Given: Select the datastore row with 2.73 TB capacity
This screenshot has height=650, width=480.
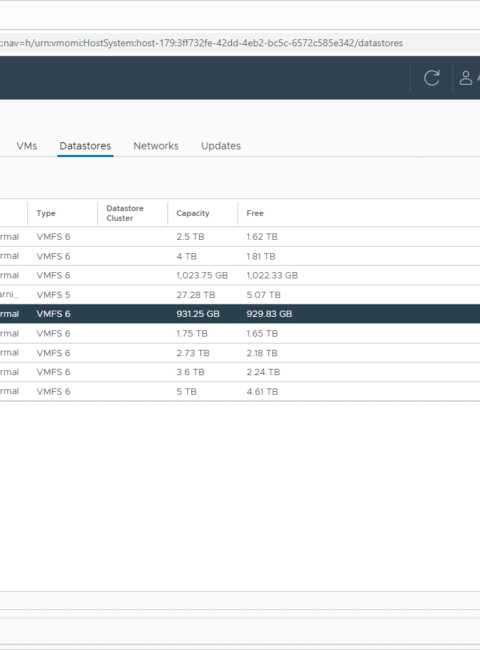Looking at the screenshot, I should click(240, 353).
